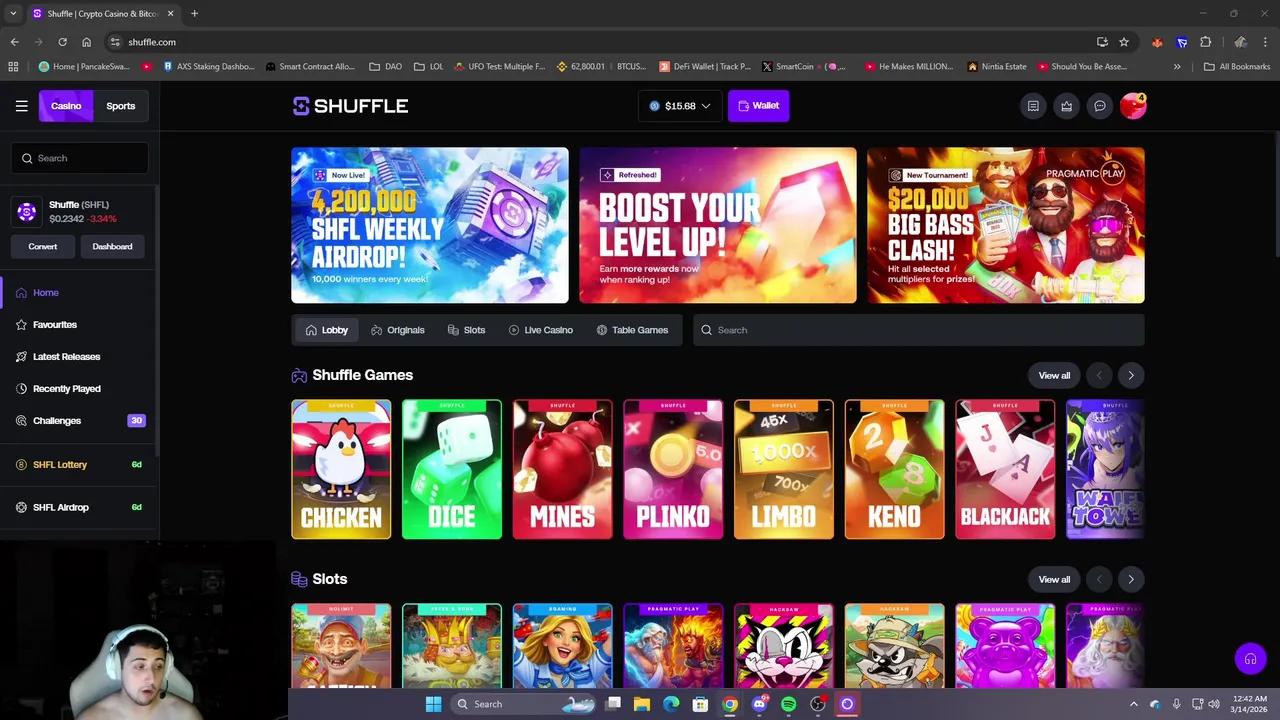
Task: Click the Slots carousel next arrow
Action: 1131,579
